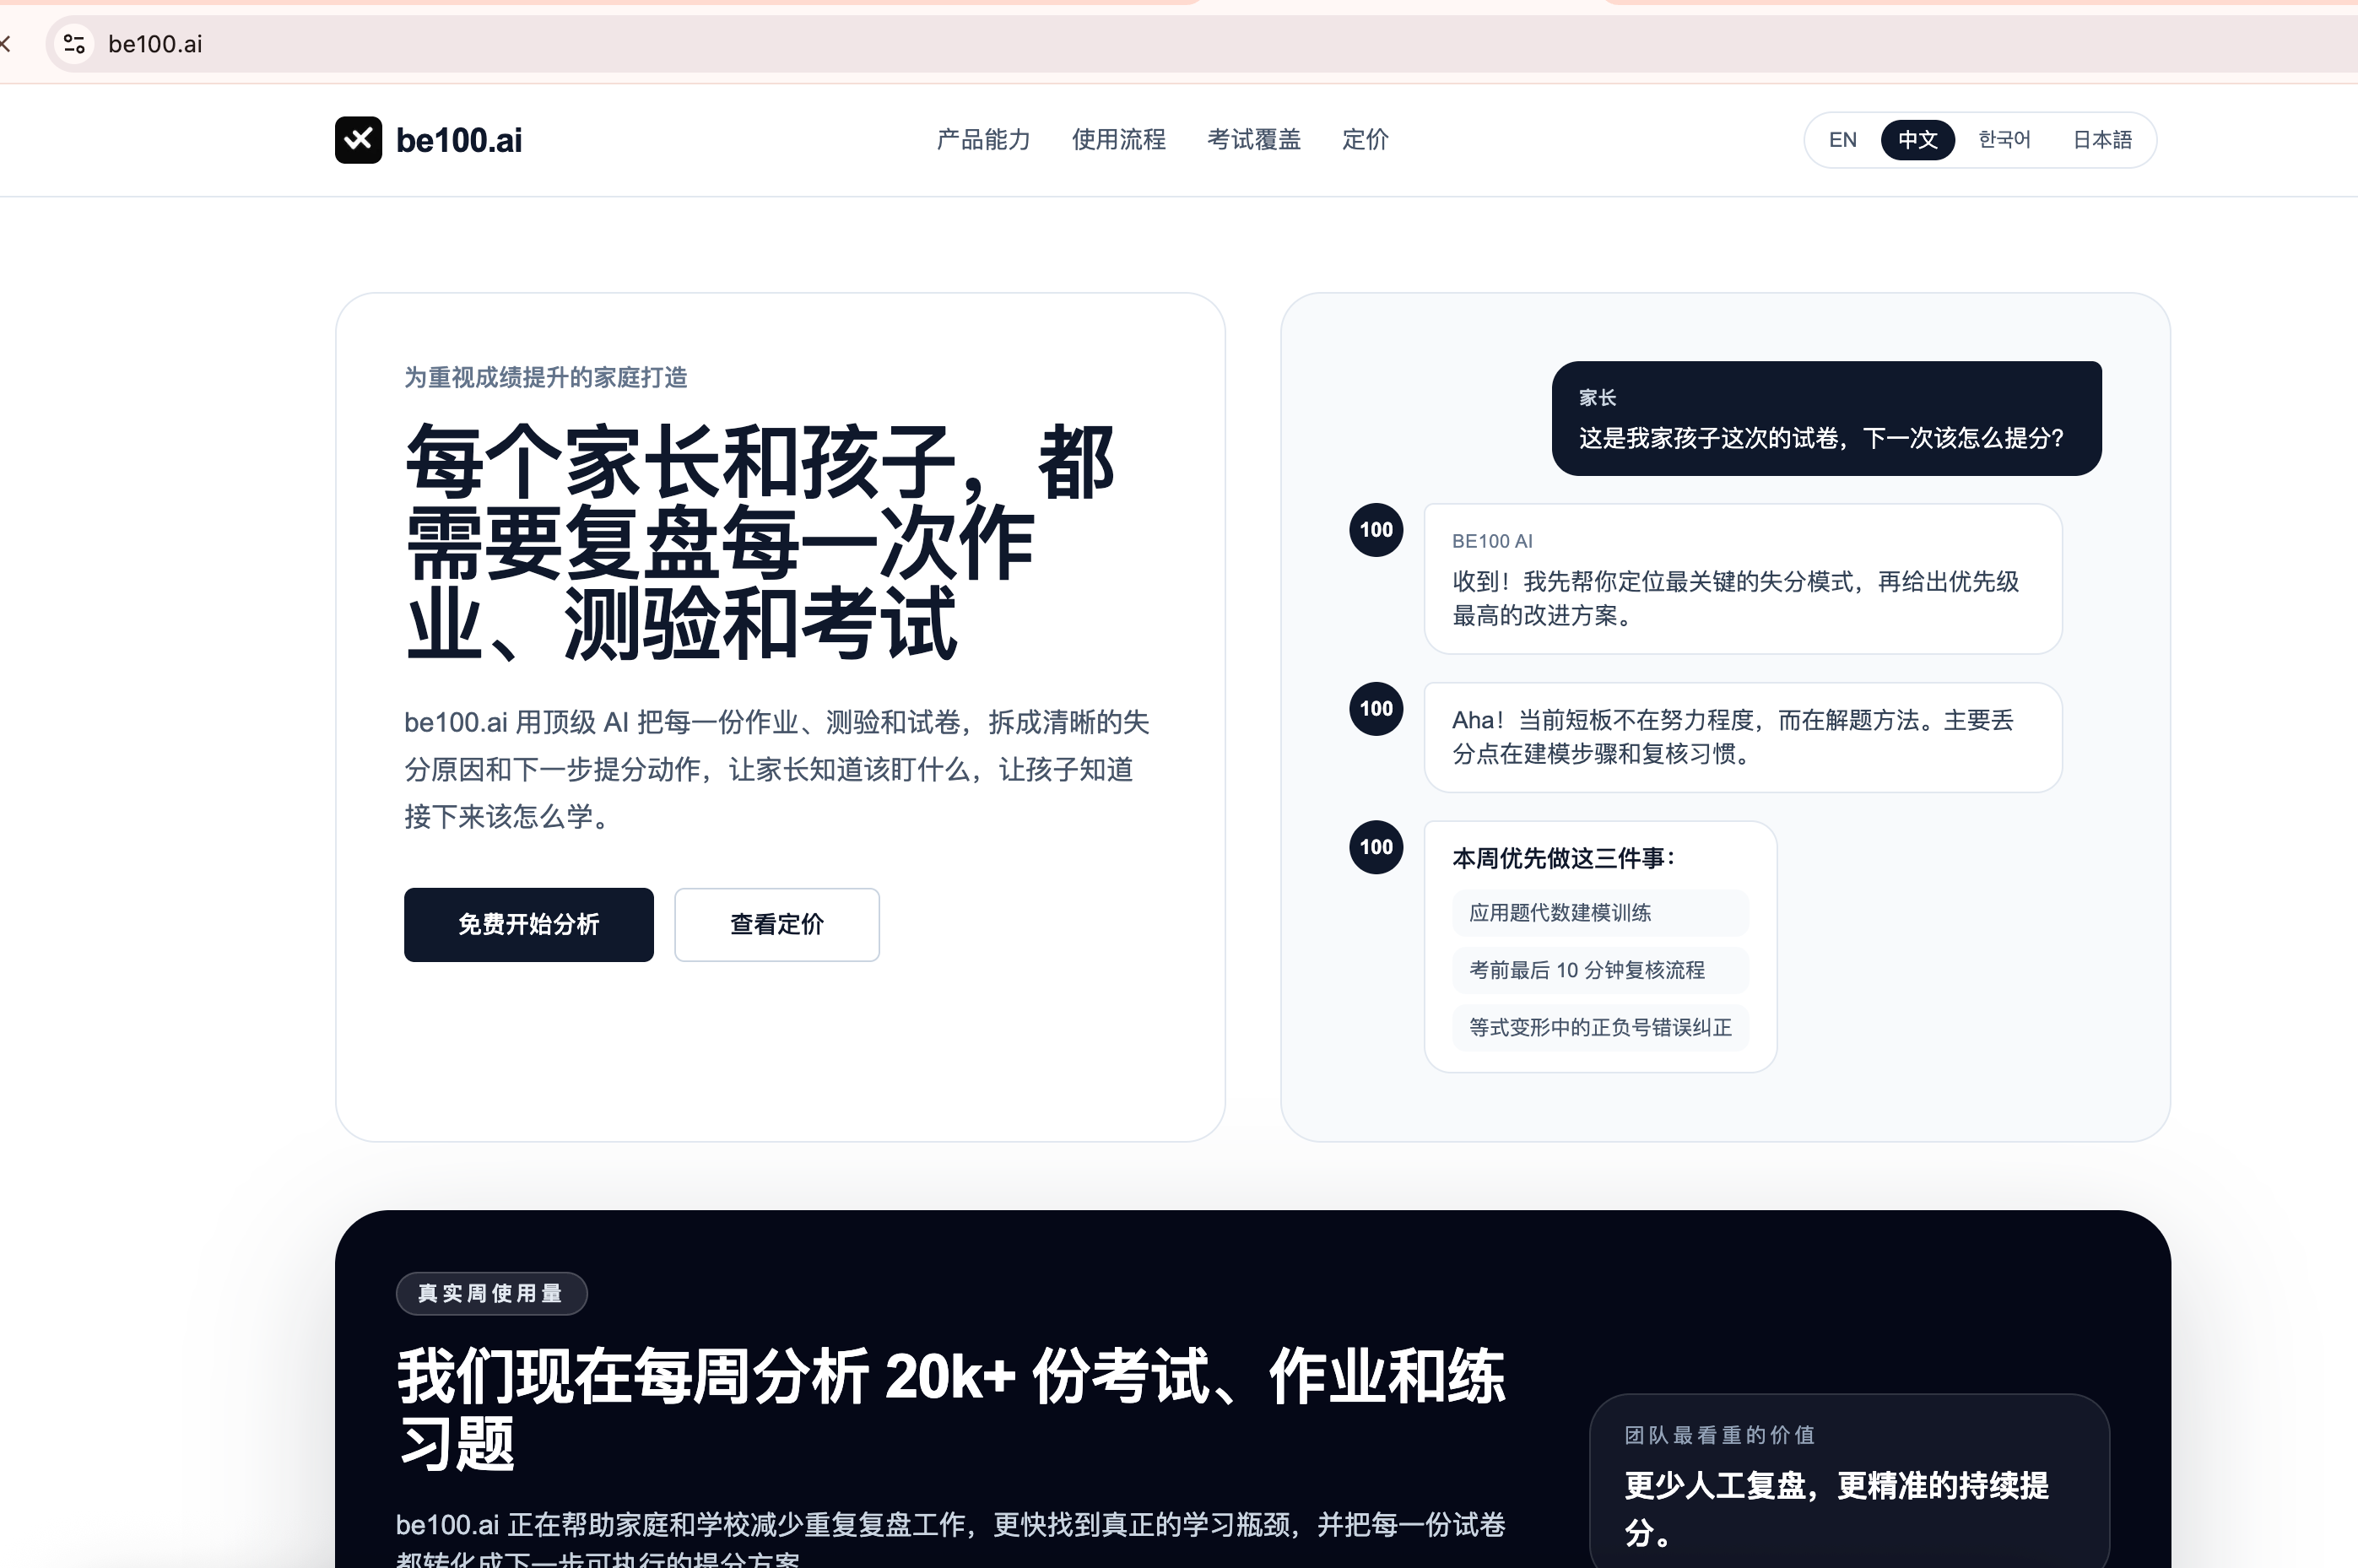This screenshot has height=1568, width=2358.
Task: Click the site settings icon in address bar
Action: 74,44
